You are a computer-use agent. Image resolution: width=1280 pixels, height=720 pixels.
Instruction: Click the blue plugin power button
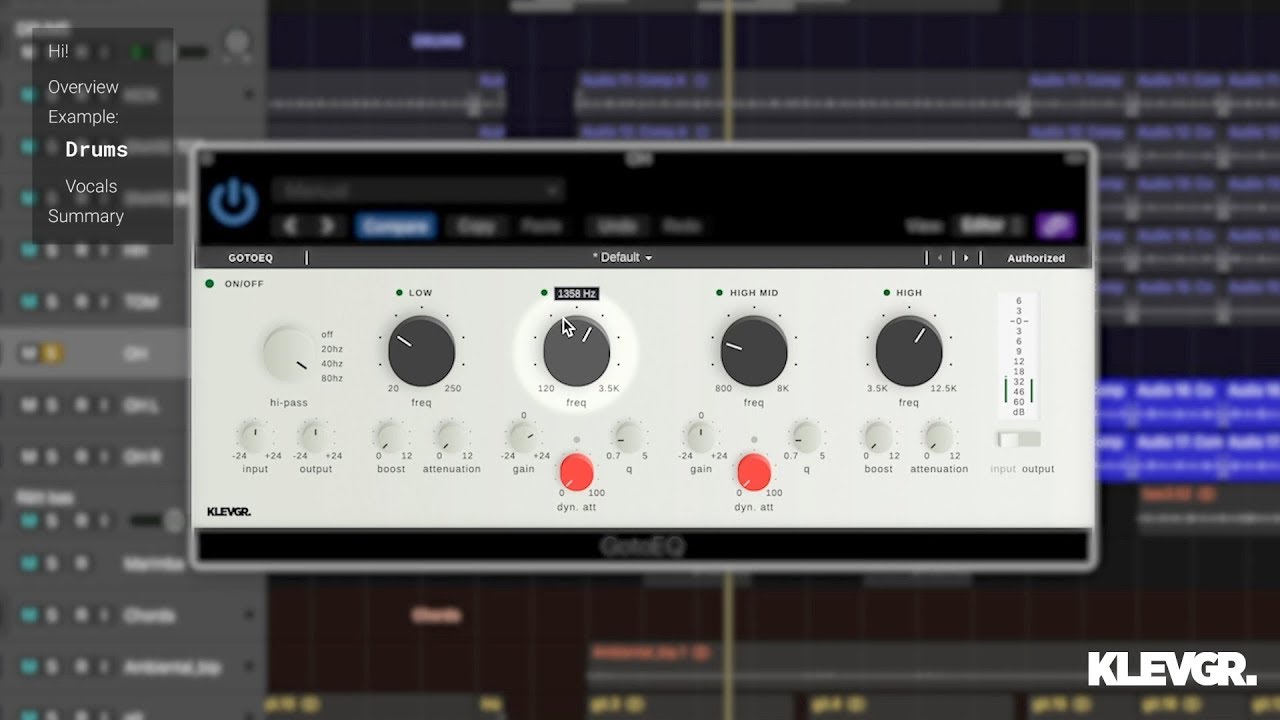tap(233, 201)
